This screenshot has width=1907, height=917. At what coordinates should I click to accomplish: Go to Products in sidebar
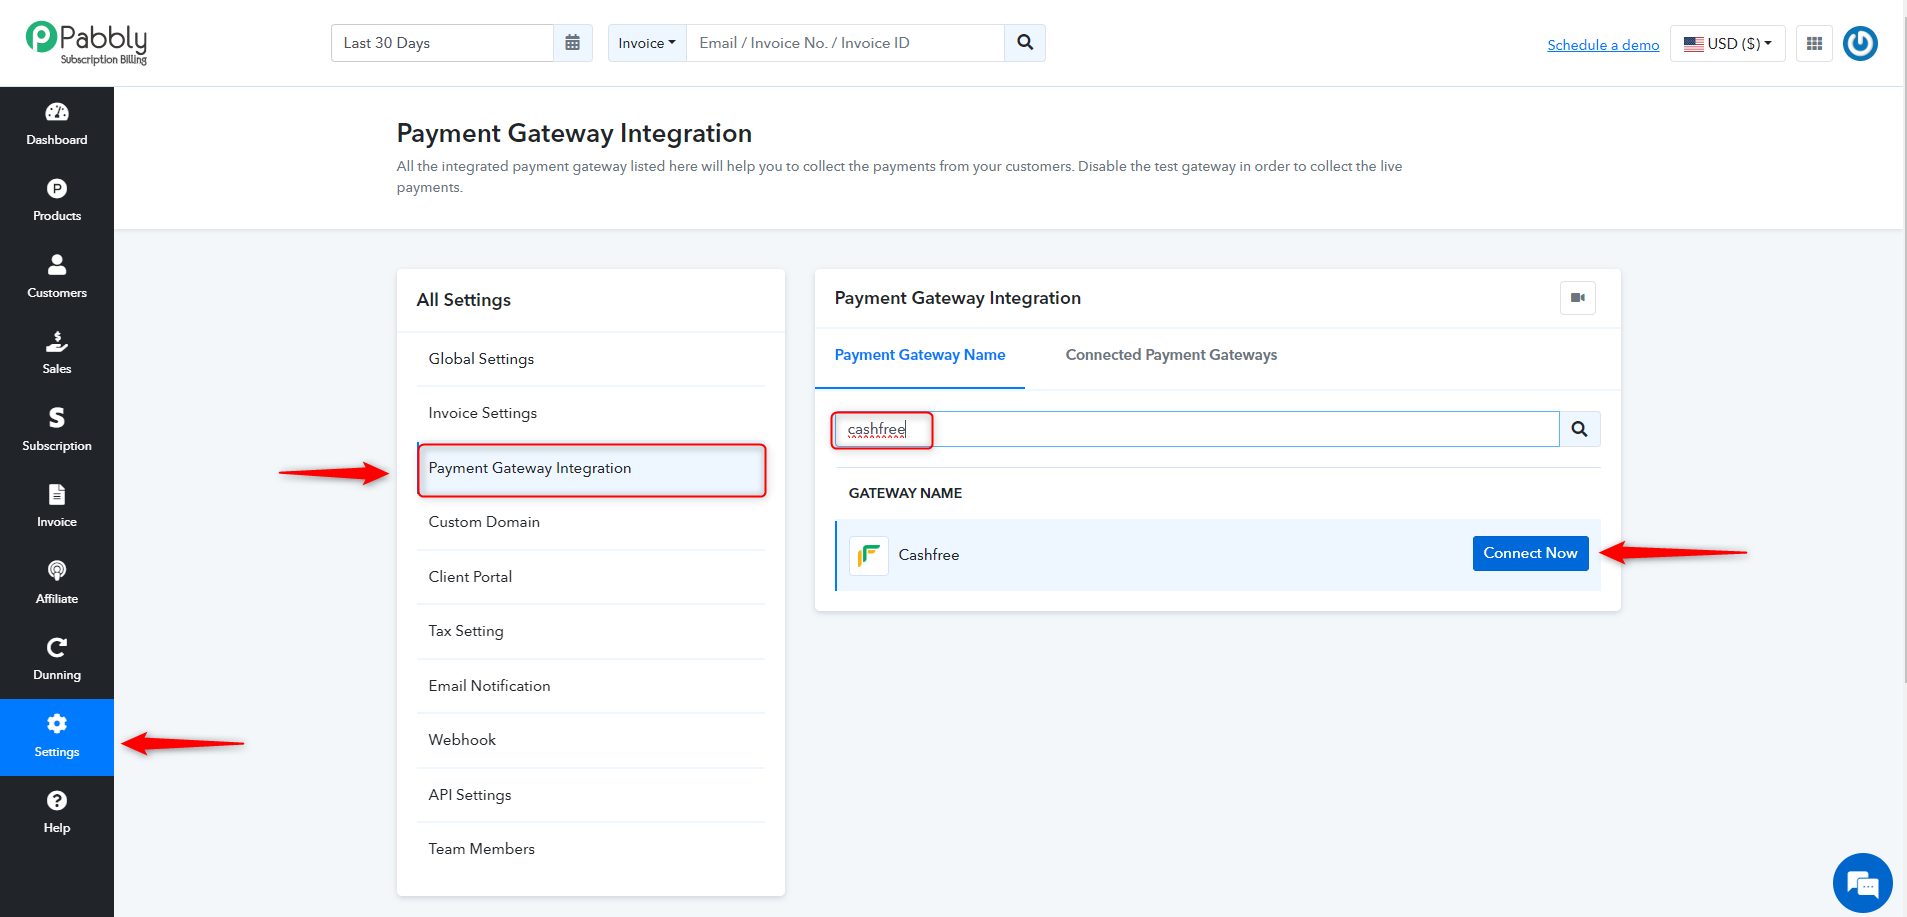click(57, 201)
